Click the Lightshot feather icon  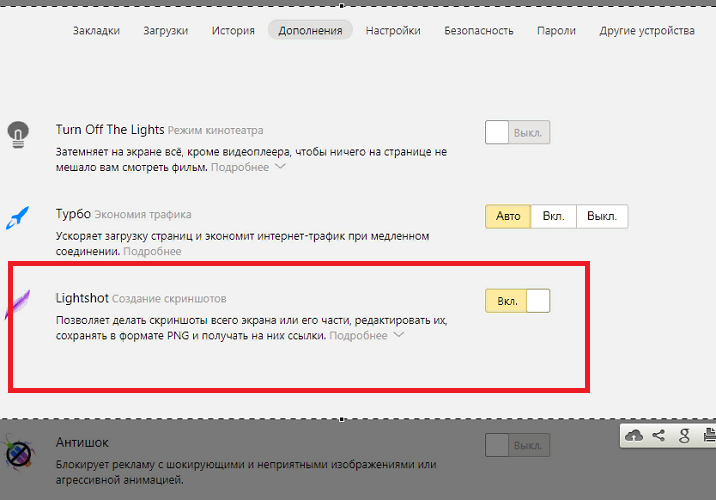click(17, 303)
